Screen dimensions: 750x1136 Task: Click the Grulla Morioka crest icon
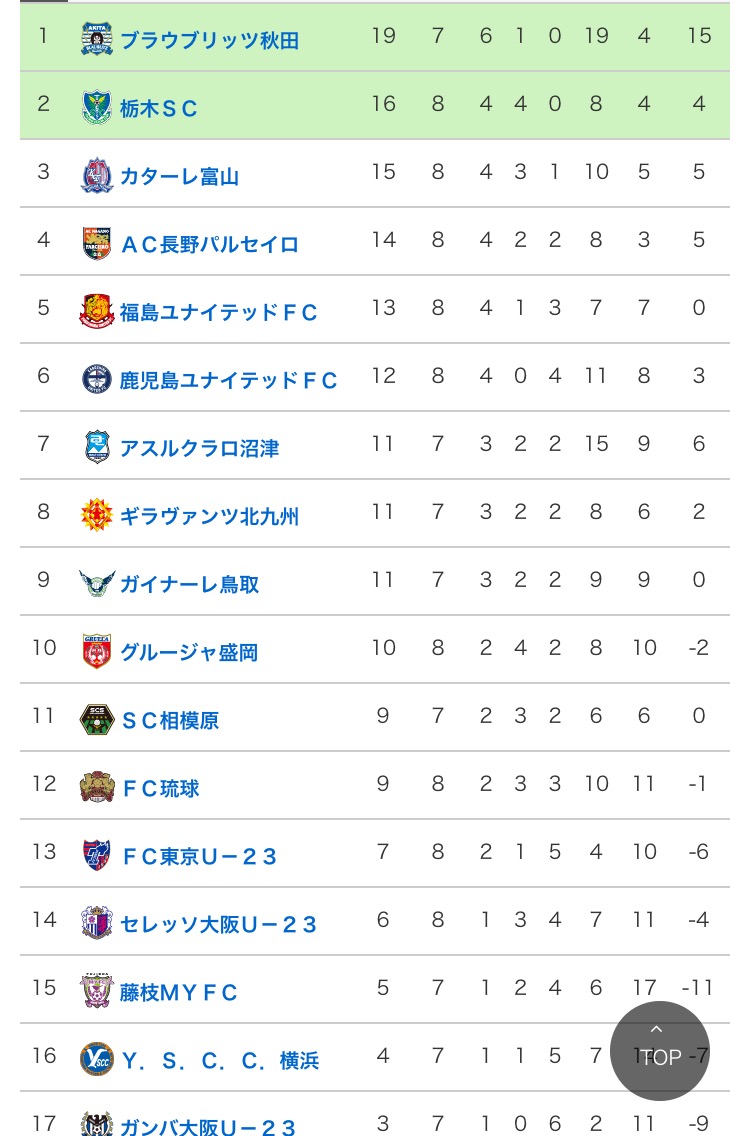[97, 651]
